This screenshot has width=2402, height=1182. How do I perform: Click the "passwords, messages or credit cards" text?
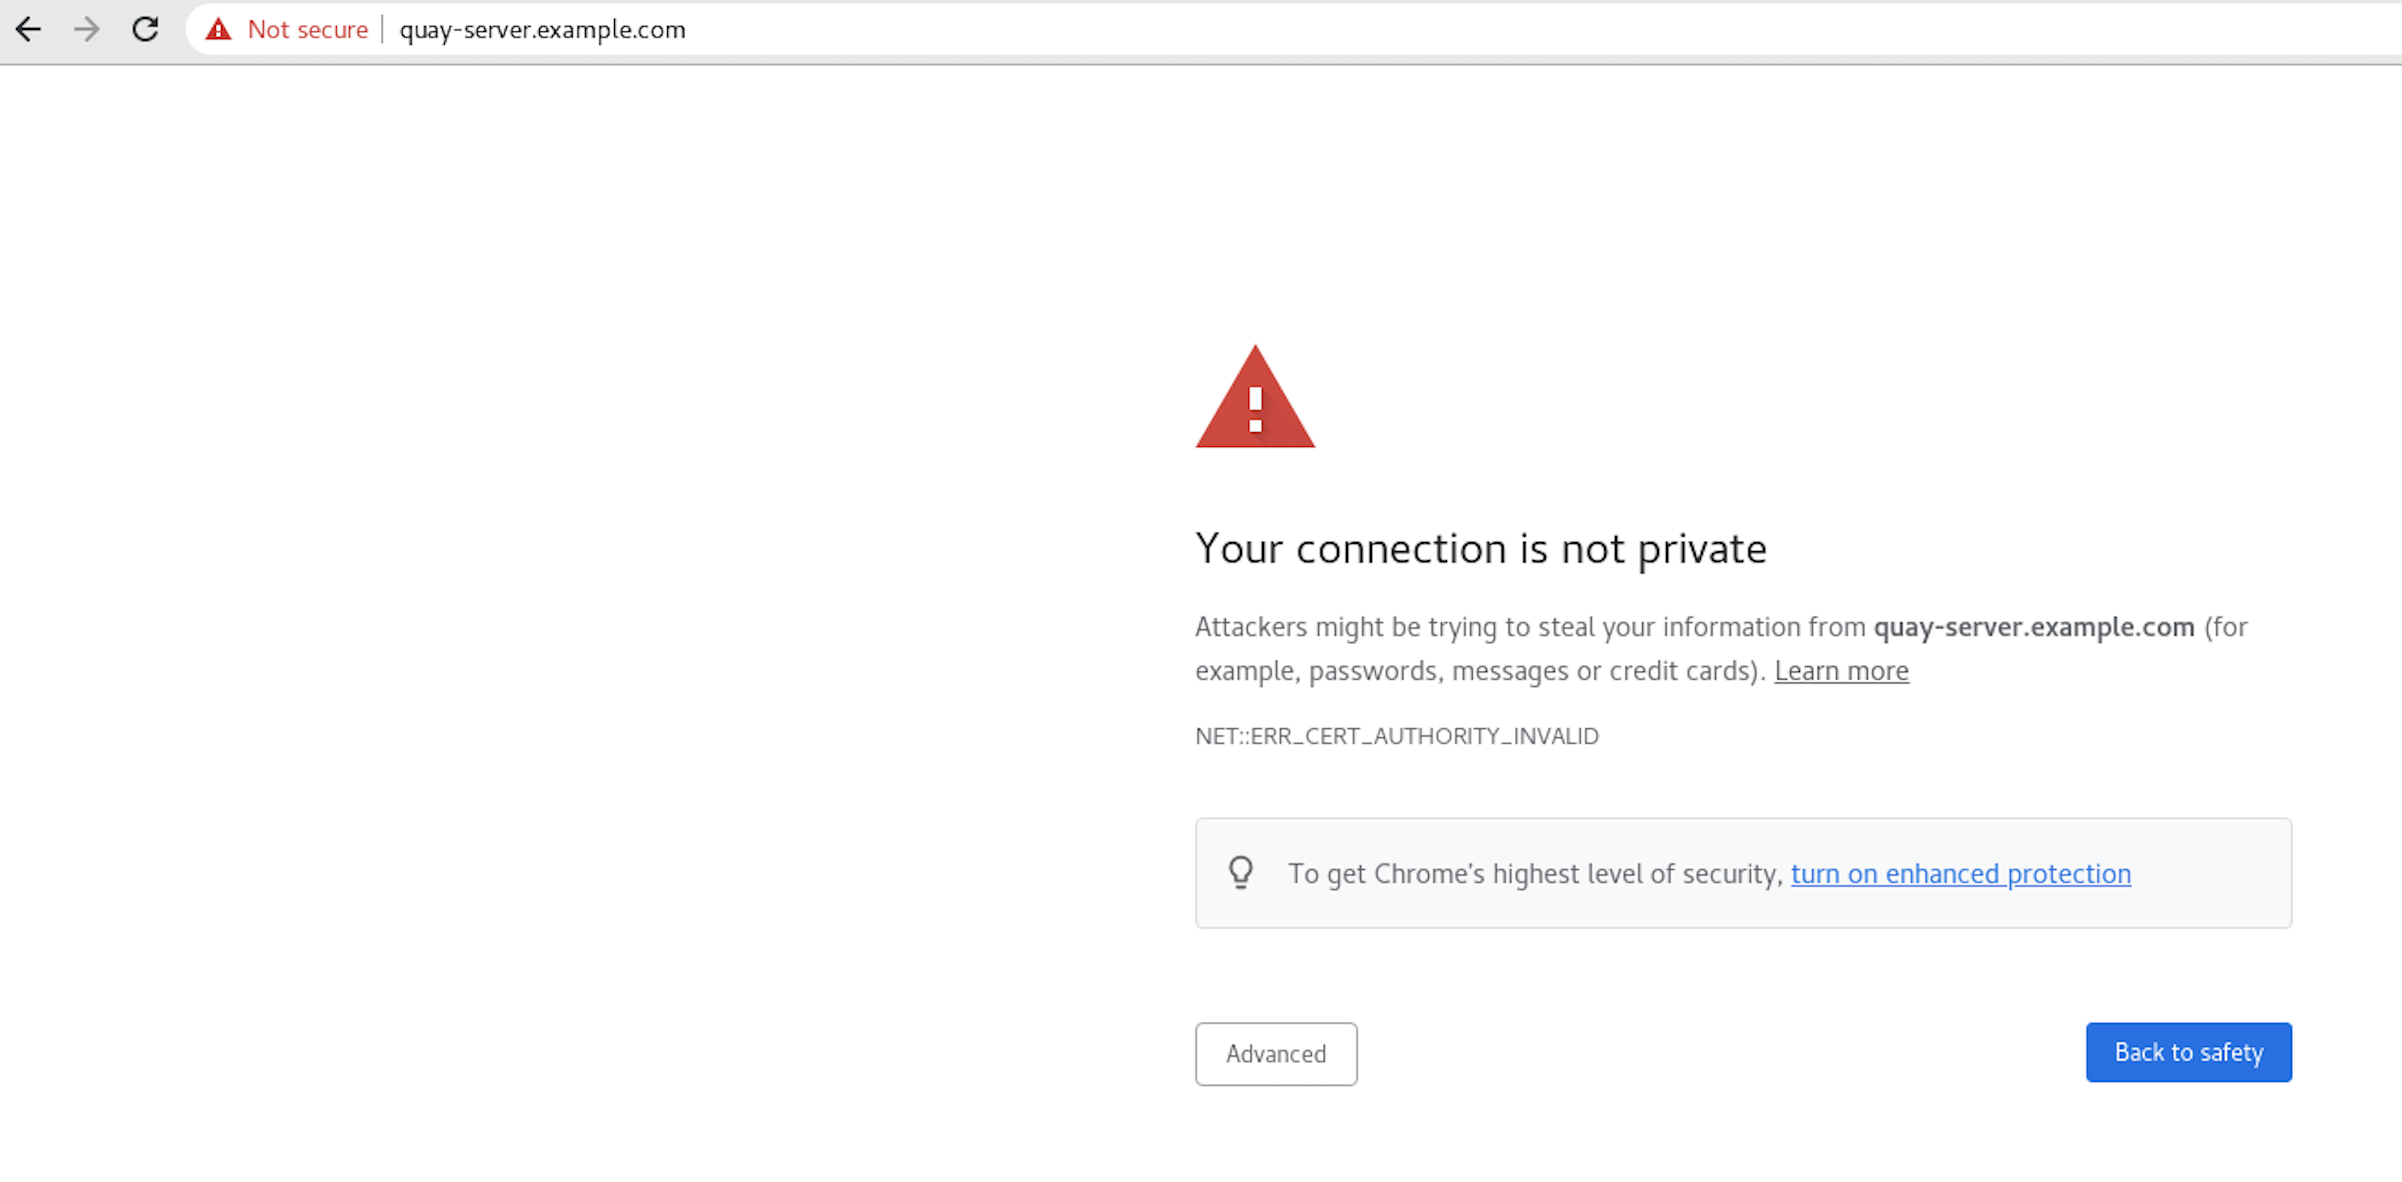pyautogui.click(x=1535, y=671)
